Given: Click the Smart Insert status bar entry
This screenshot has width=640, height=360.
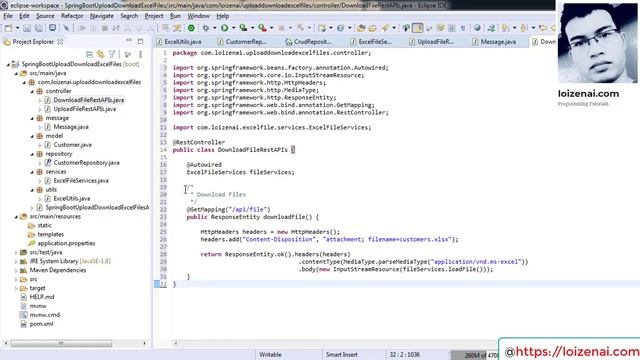Looking at the screenshot, I should click(x=342, y=355).
